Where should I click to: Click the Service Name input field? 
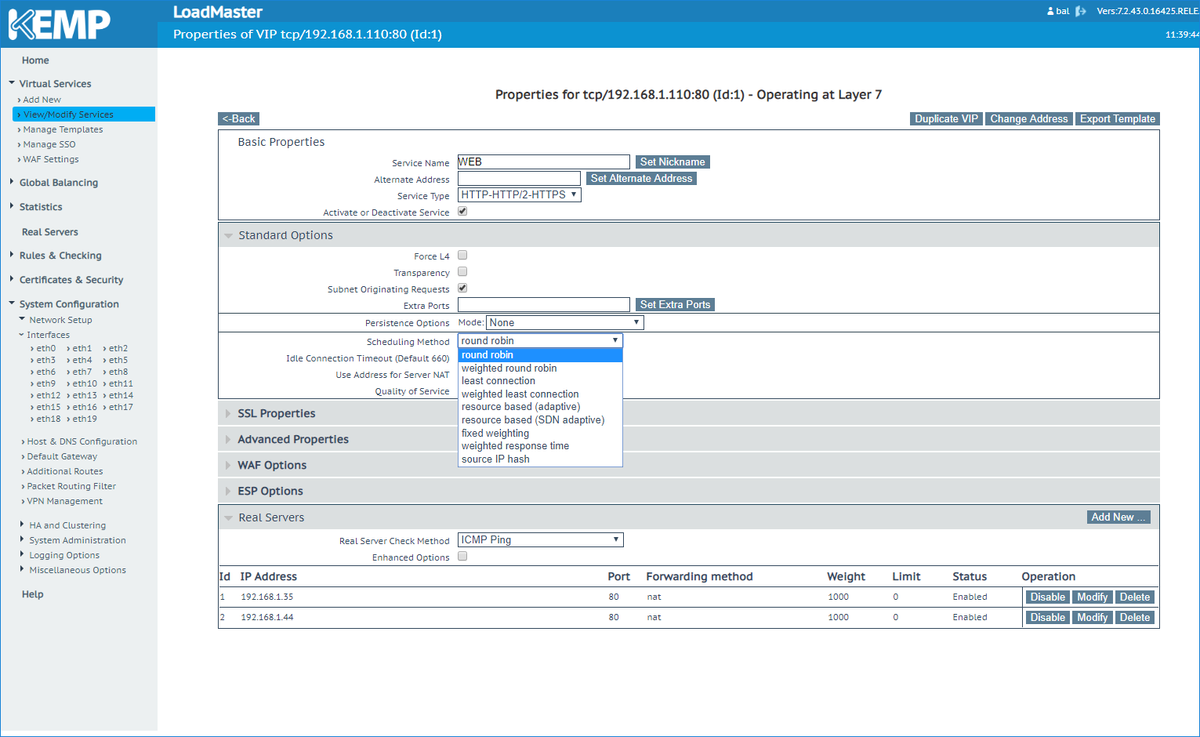tap(543, 162)
